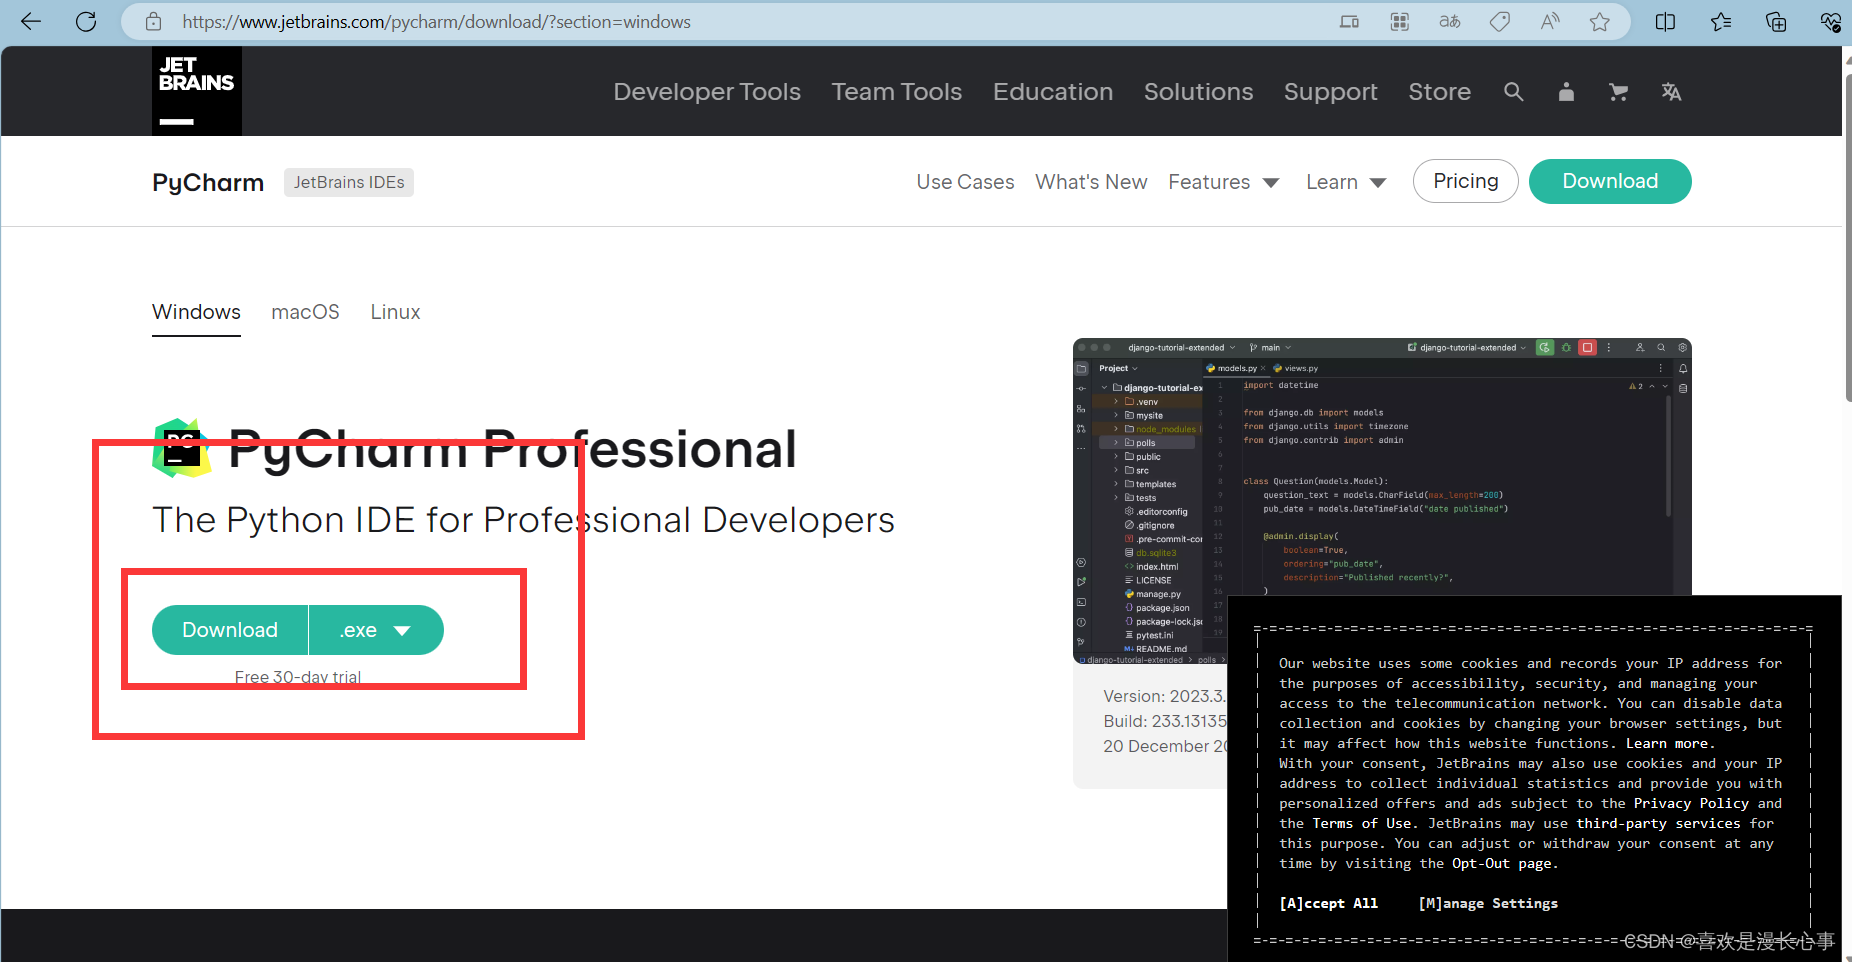Viewport: 1852px width, 962px height.
Task: Select the macOS tab
Action: 306,312
